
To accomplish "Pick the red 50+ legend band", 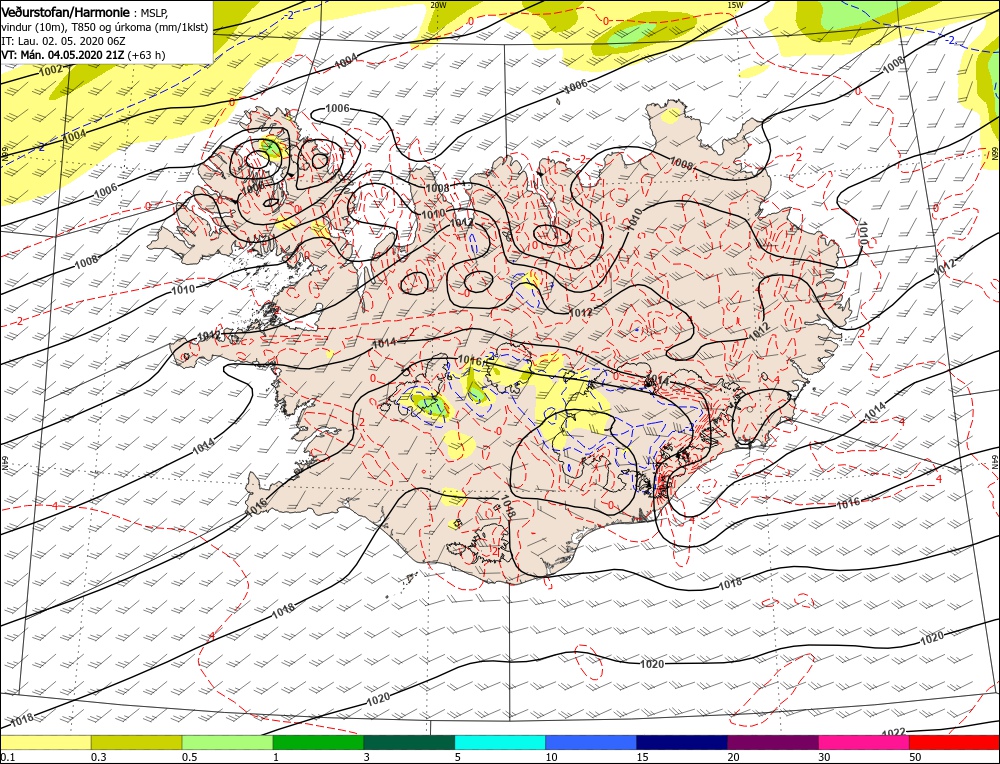I will click(955, 742).
